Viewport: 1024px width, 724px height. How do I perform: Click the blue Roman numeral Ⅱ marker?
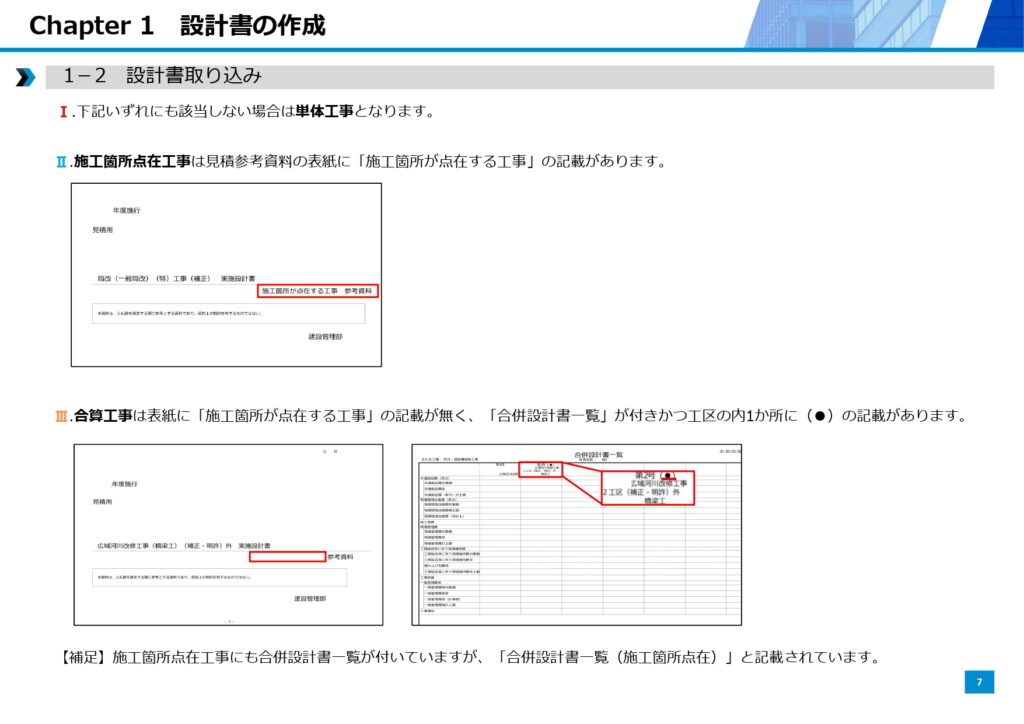coord(61,161)
